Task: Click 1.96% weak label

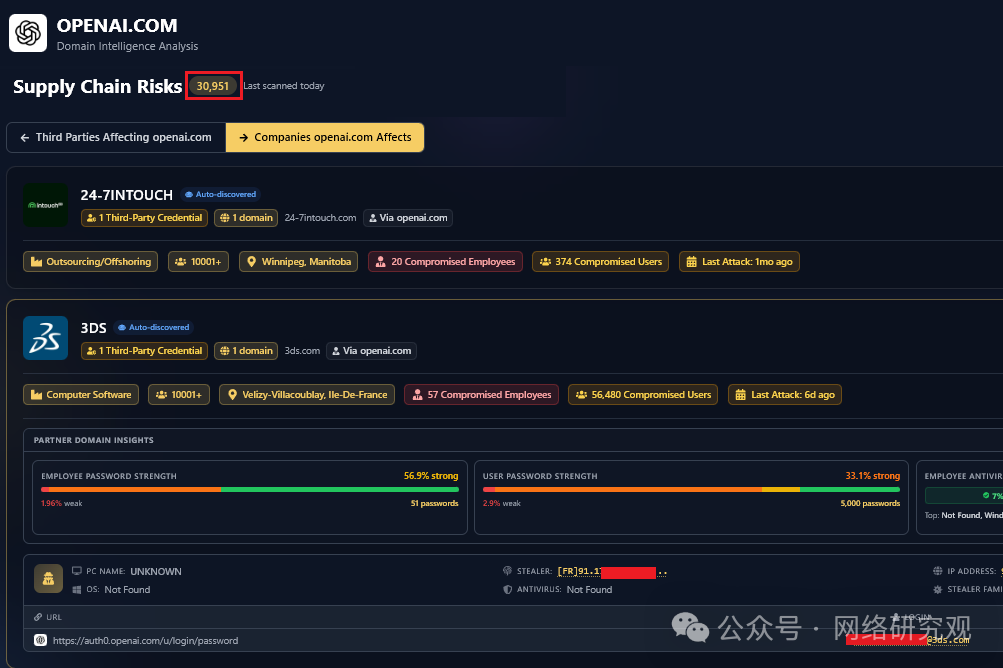Action: [x=61, y=504]
